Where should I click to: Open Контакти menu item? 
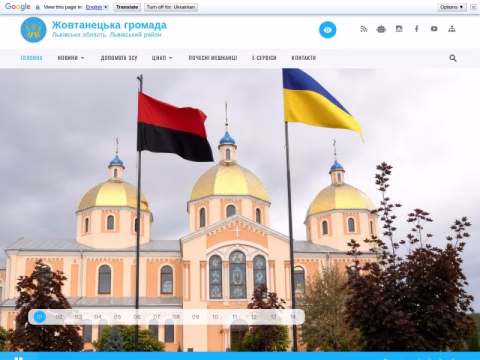304,58
